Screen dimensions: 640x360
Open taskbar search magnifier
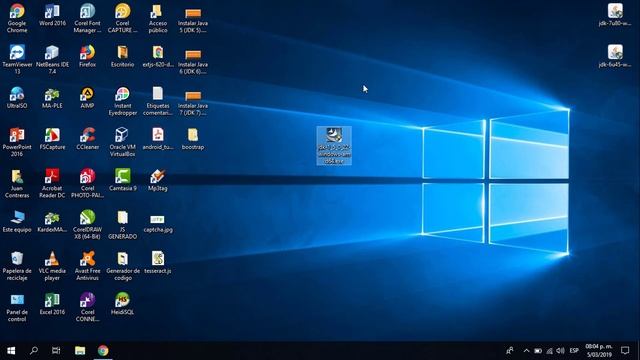pos(34,351)
